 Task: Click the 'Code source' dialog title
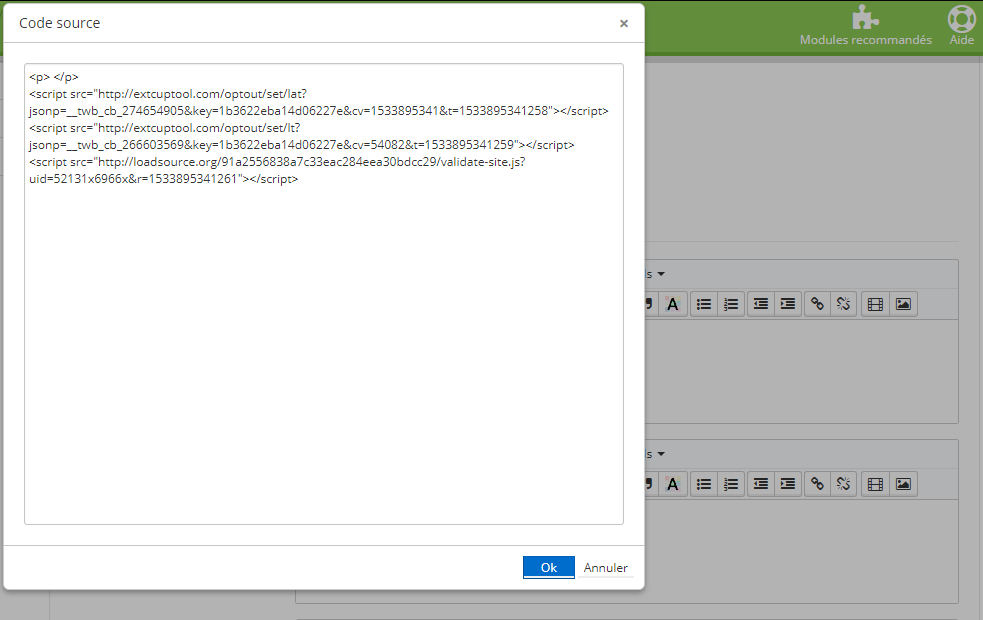click(60, 23)
